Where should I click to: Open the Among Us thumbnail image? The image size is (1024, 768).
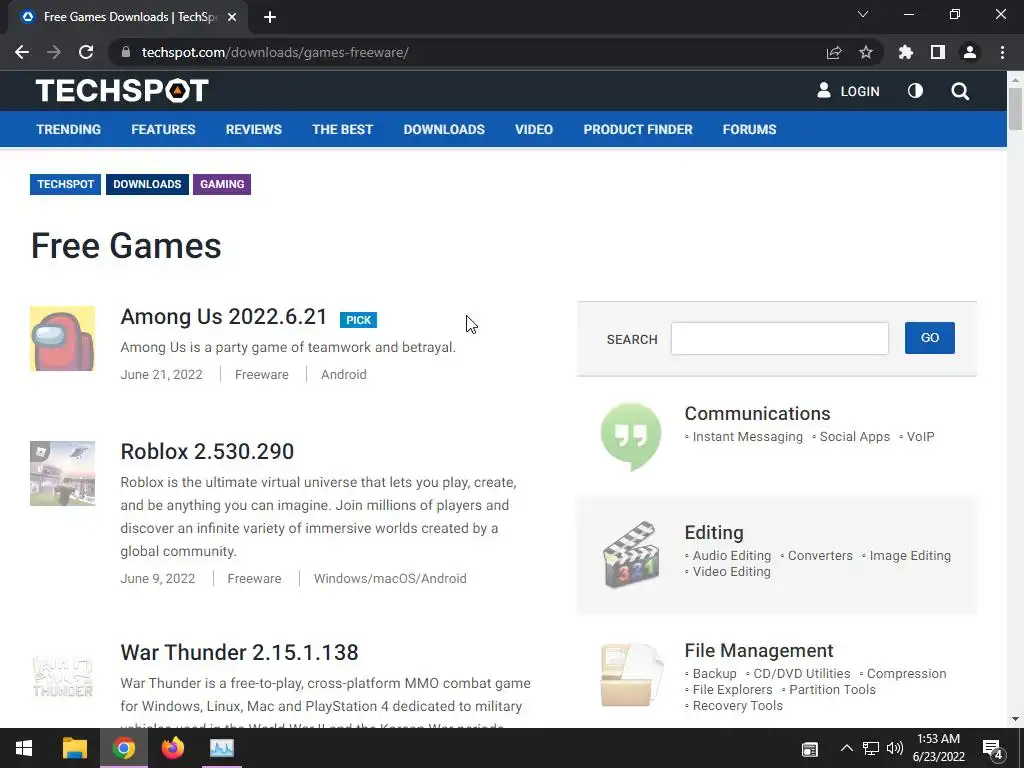pos(63,338)
